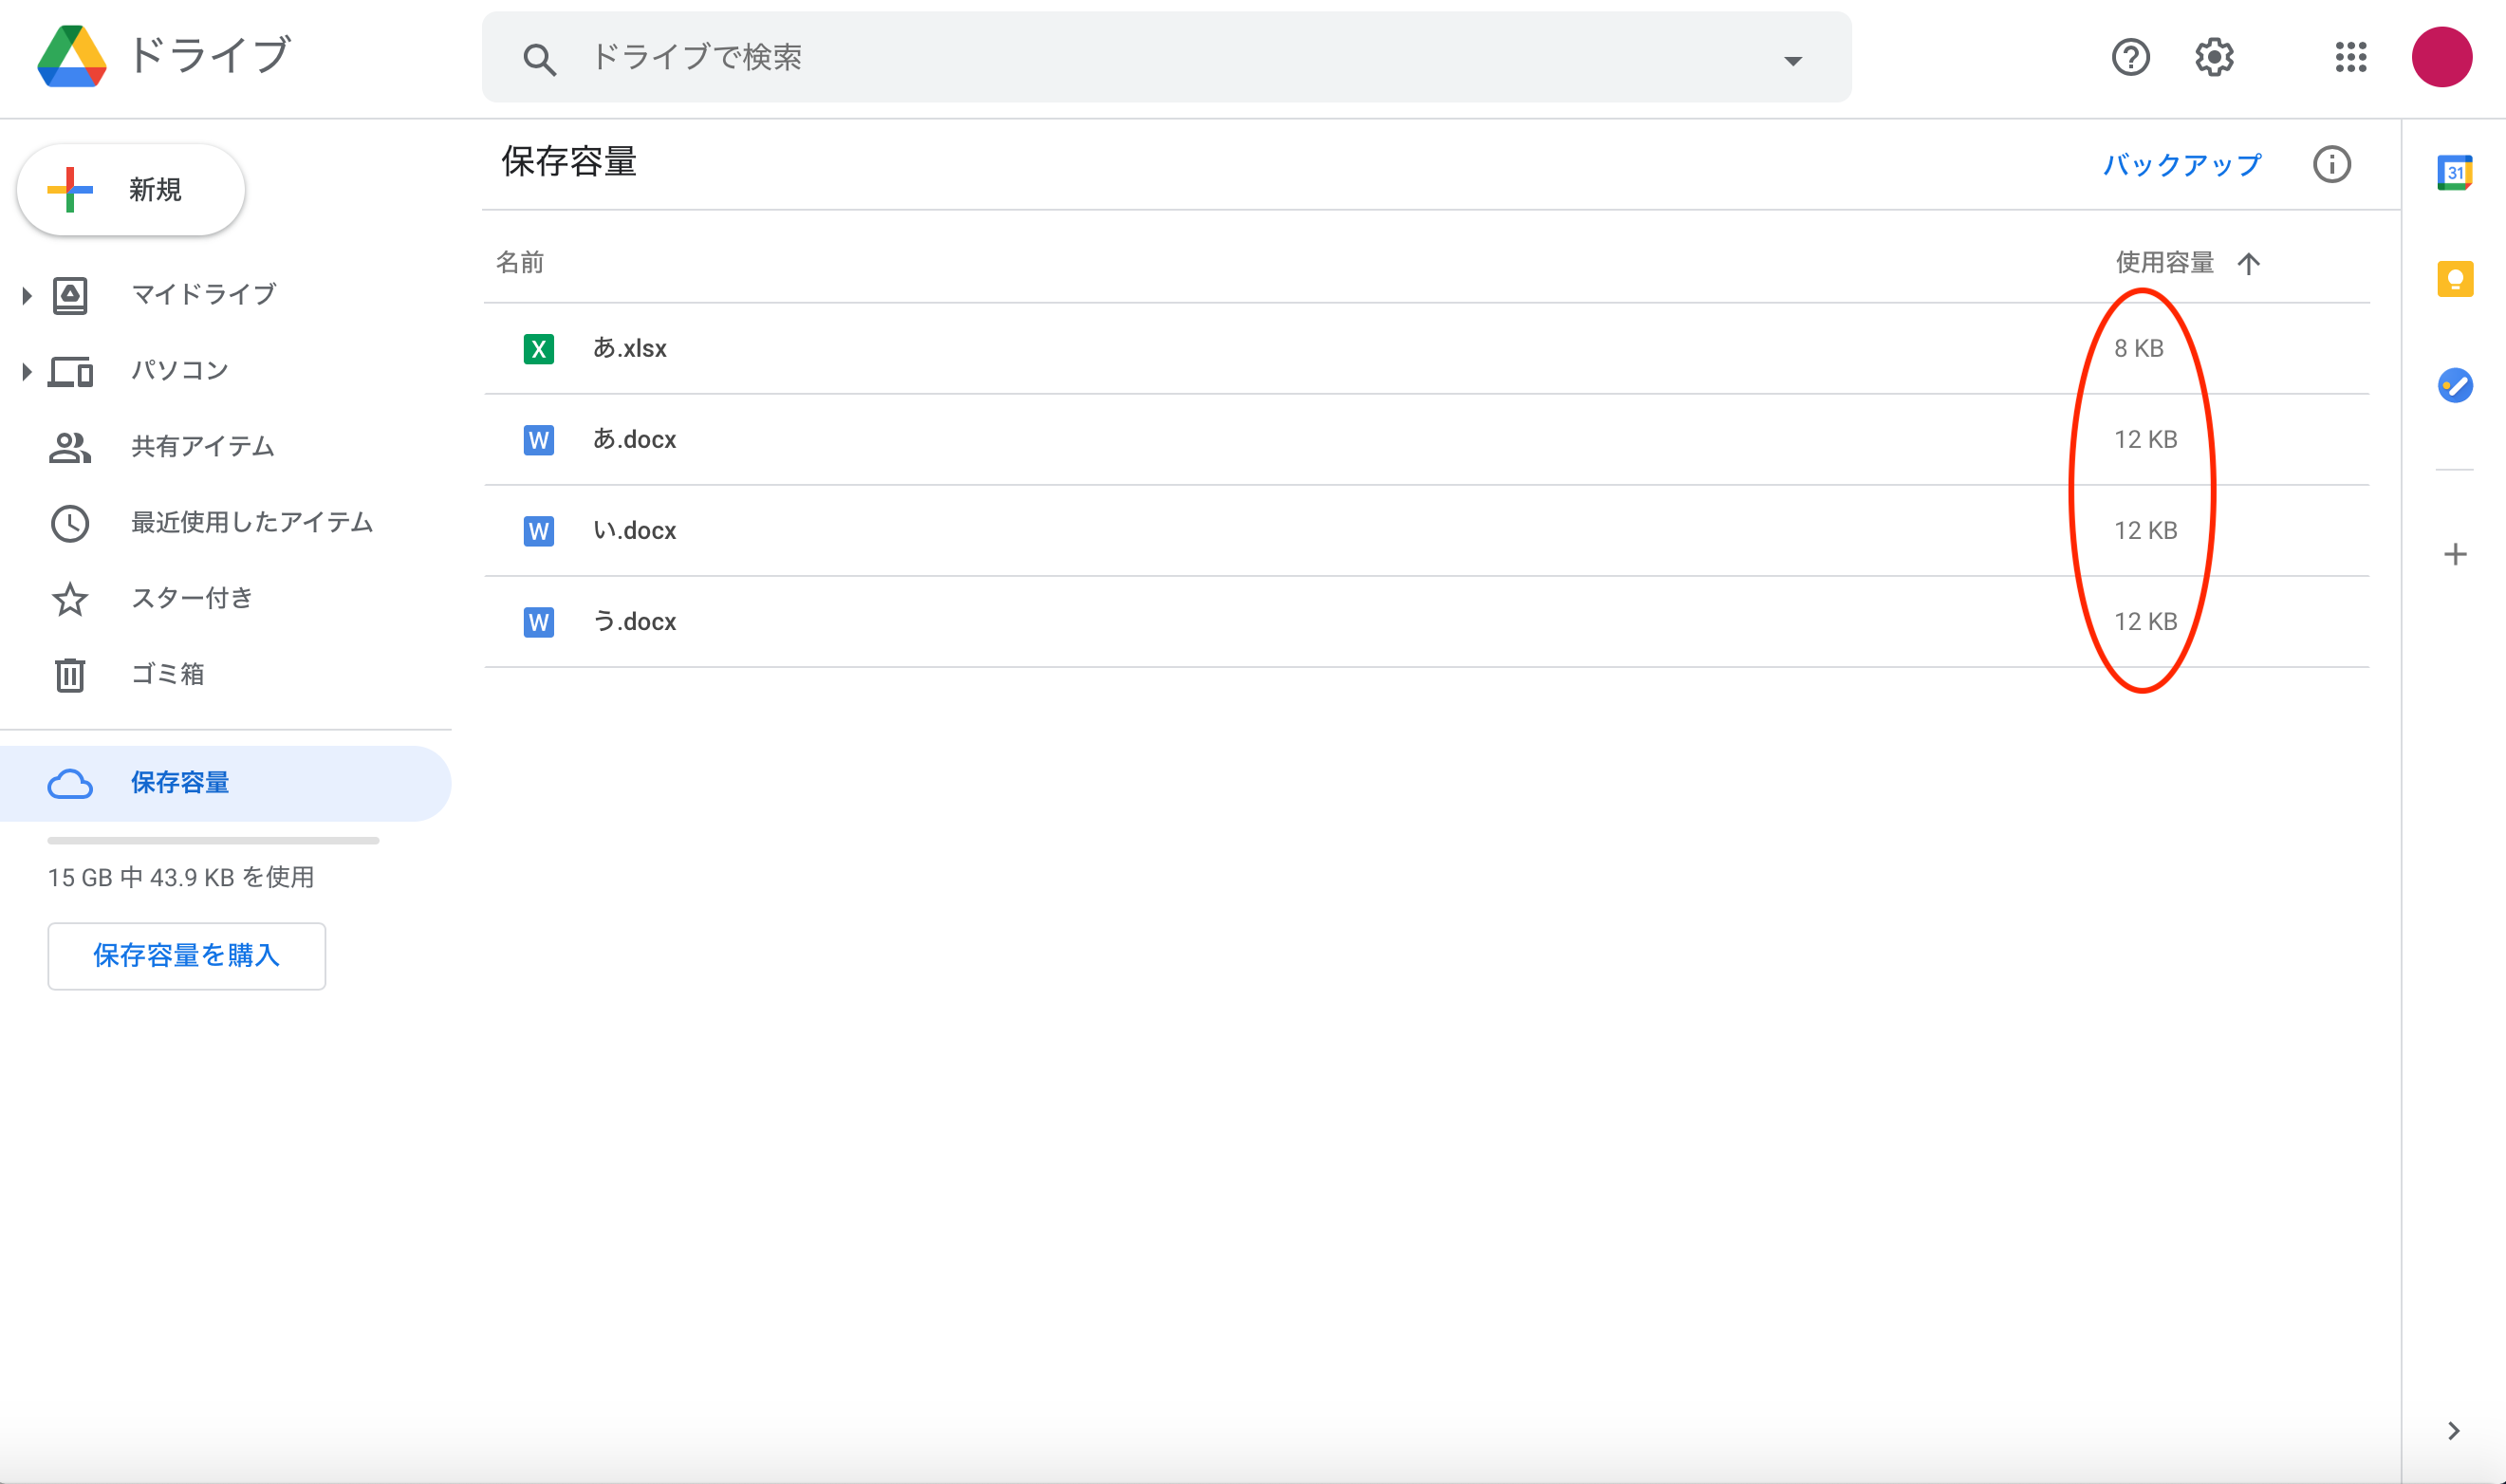Image resolution: width=2506 pixels, height=1484 pixels.
Task: Select the あ.docx file row
Action: pyautogui.click(x=1426, y=440)
